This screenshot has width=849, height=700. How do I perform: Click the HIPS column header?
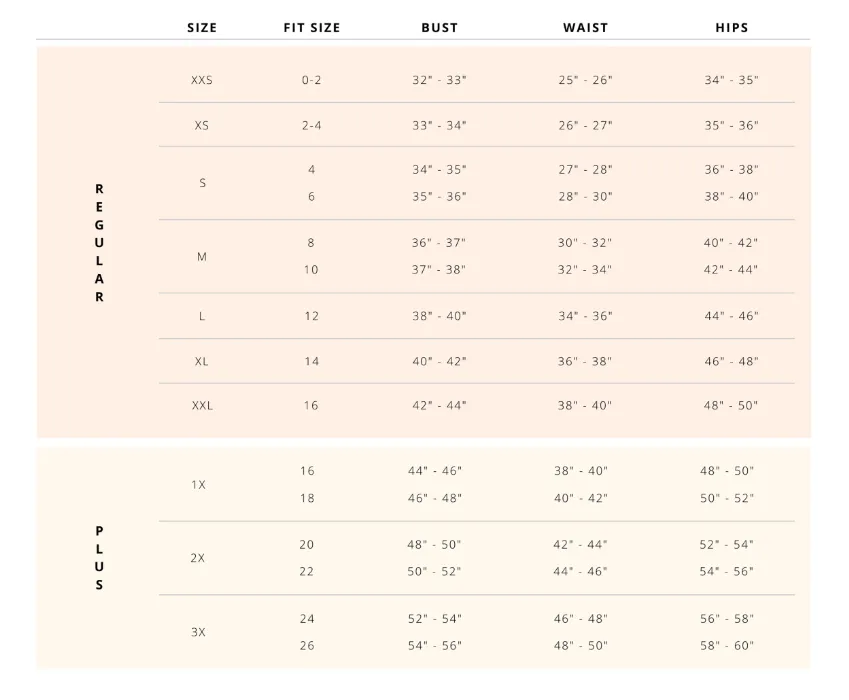(732, 28)
